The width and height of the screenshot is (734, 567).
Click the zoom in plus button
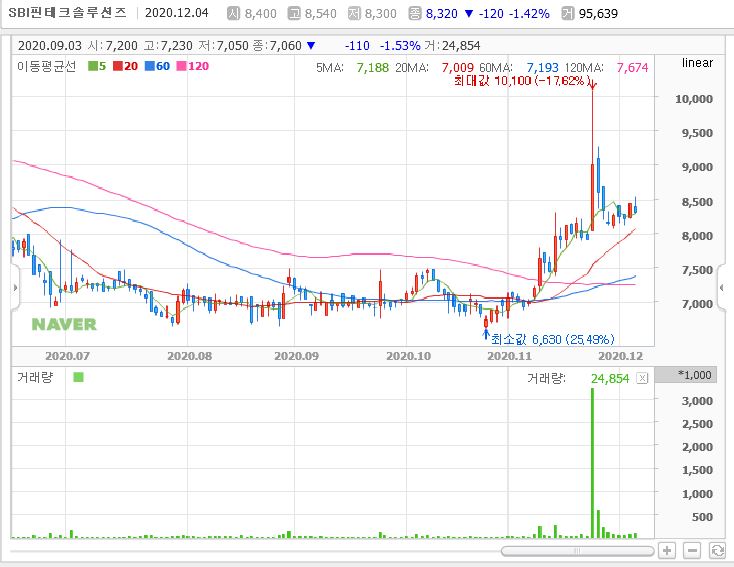point(667,551)
